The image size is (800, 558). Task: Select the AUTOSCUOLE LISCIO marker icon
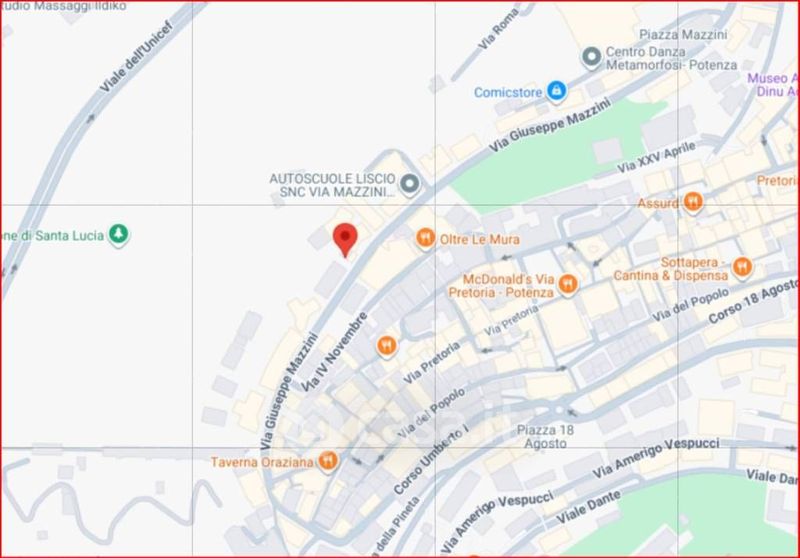(x=409, y=185)
